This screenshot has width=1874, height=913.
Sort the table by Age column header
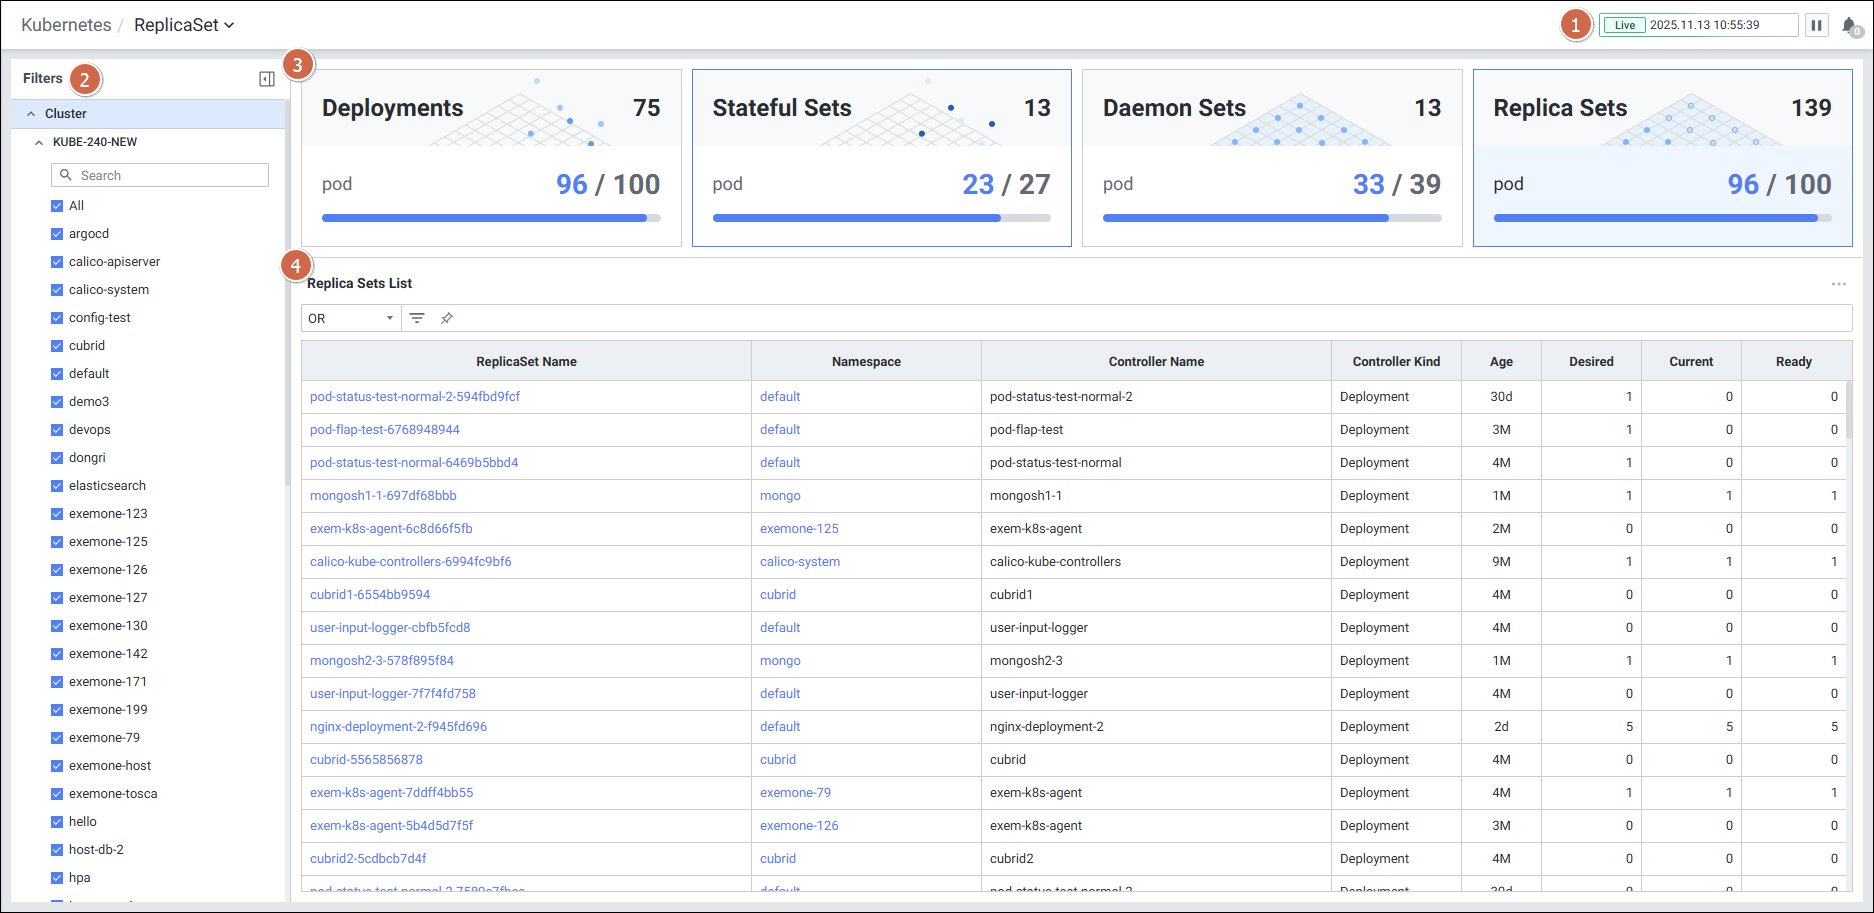(1500, 362)
